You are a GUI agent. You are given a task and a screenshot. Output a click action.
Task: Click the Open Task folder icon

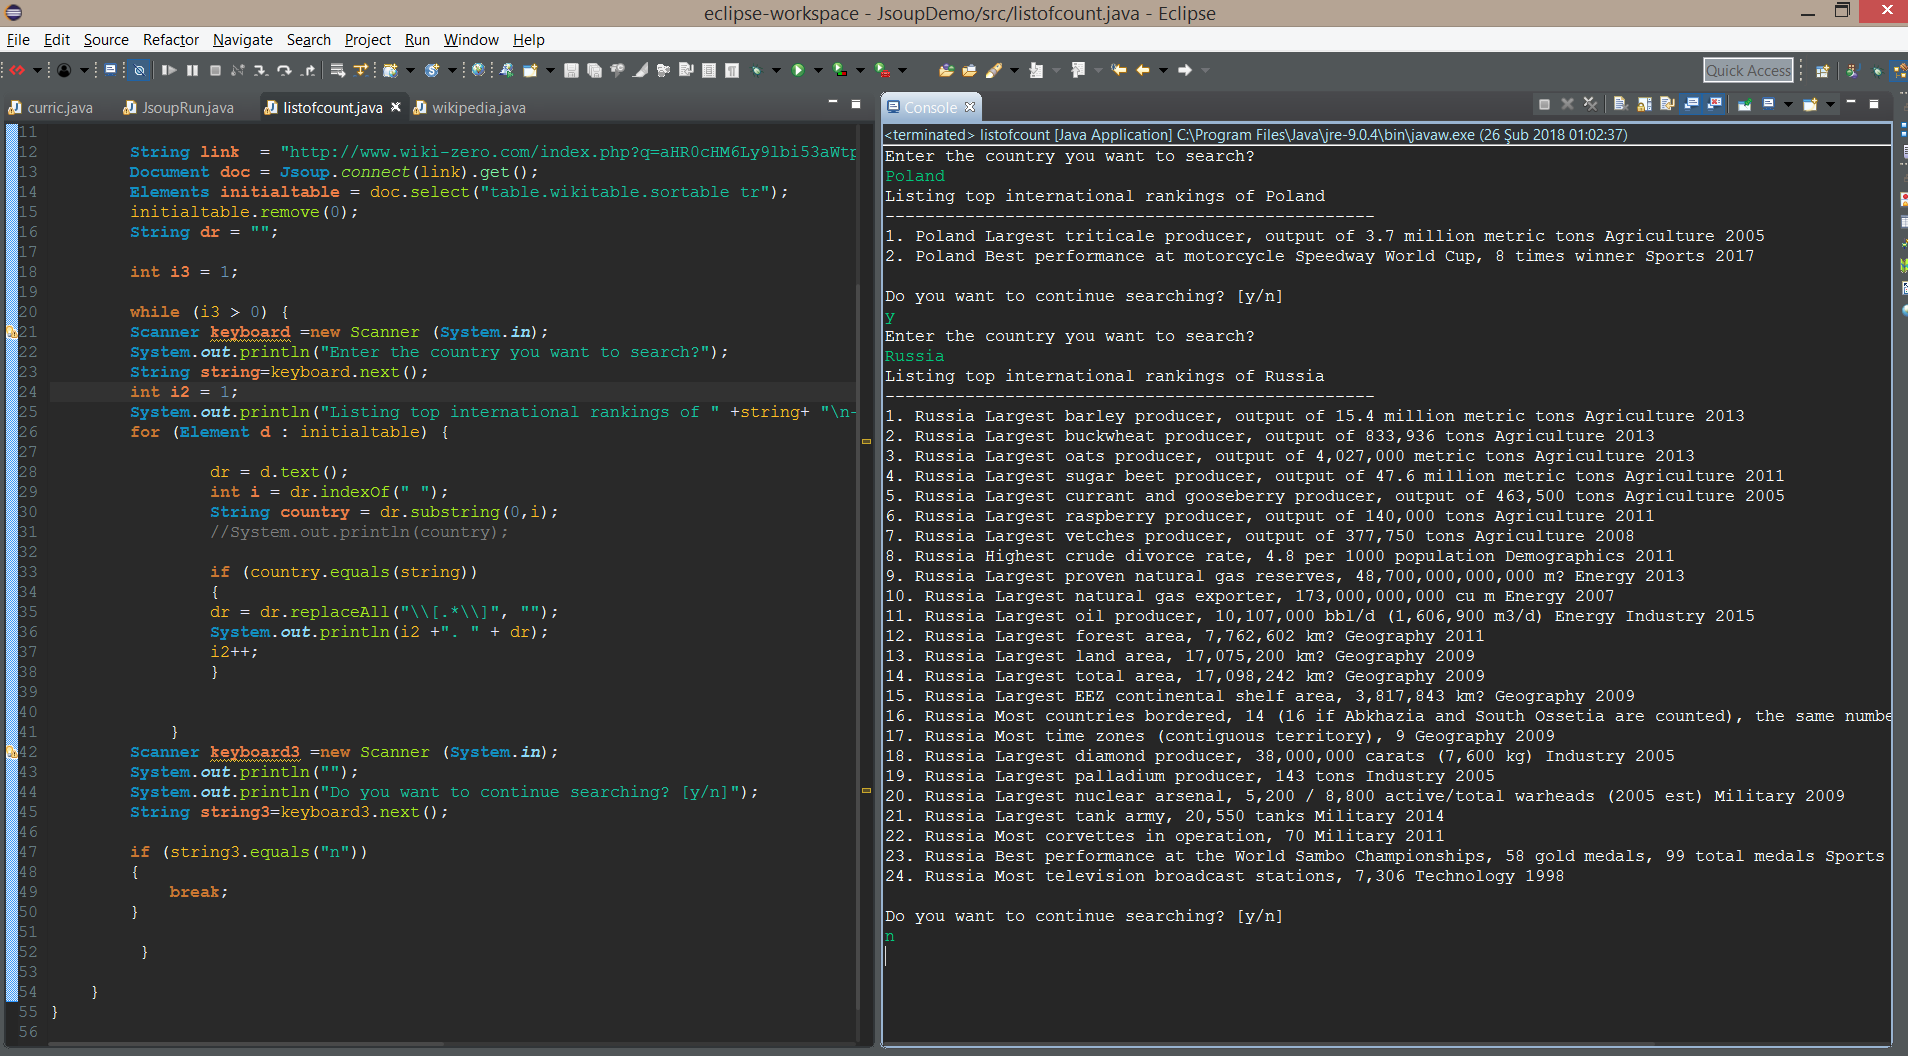coord(969,70)
